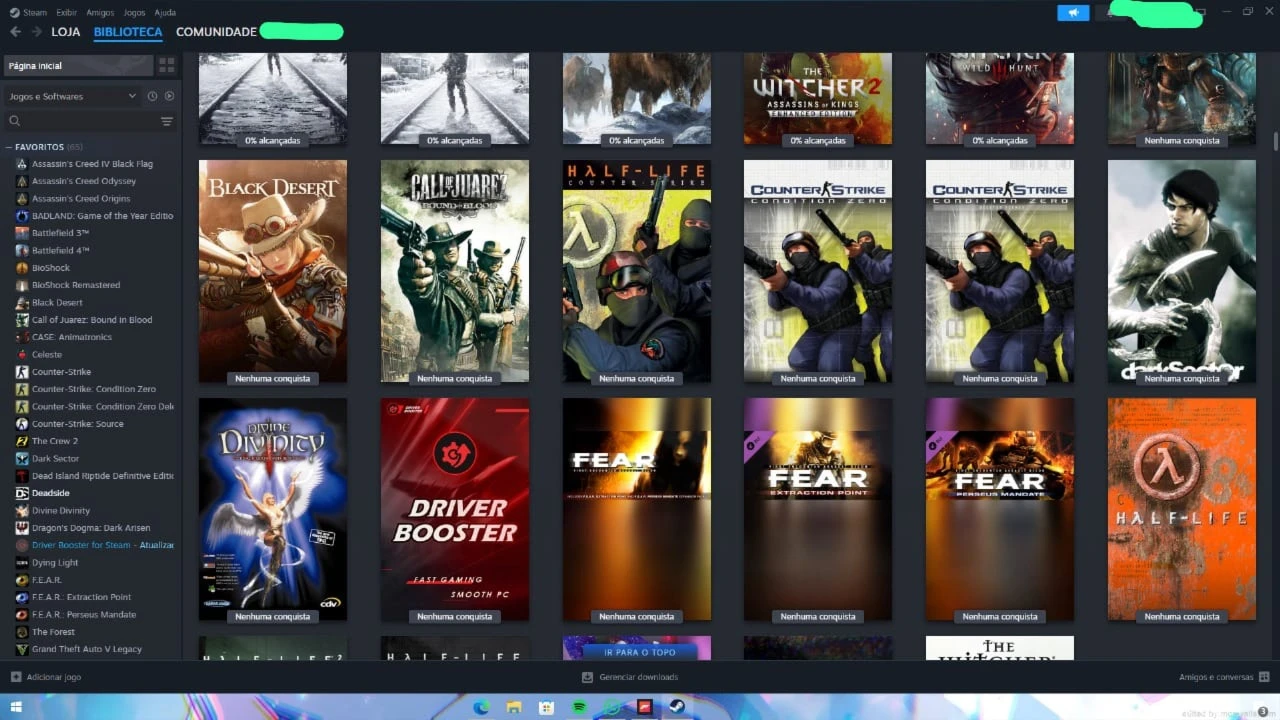Select Driver Booster for Steam in sidebar
1280x720 pixels.
(102, 545)
